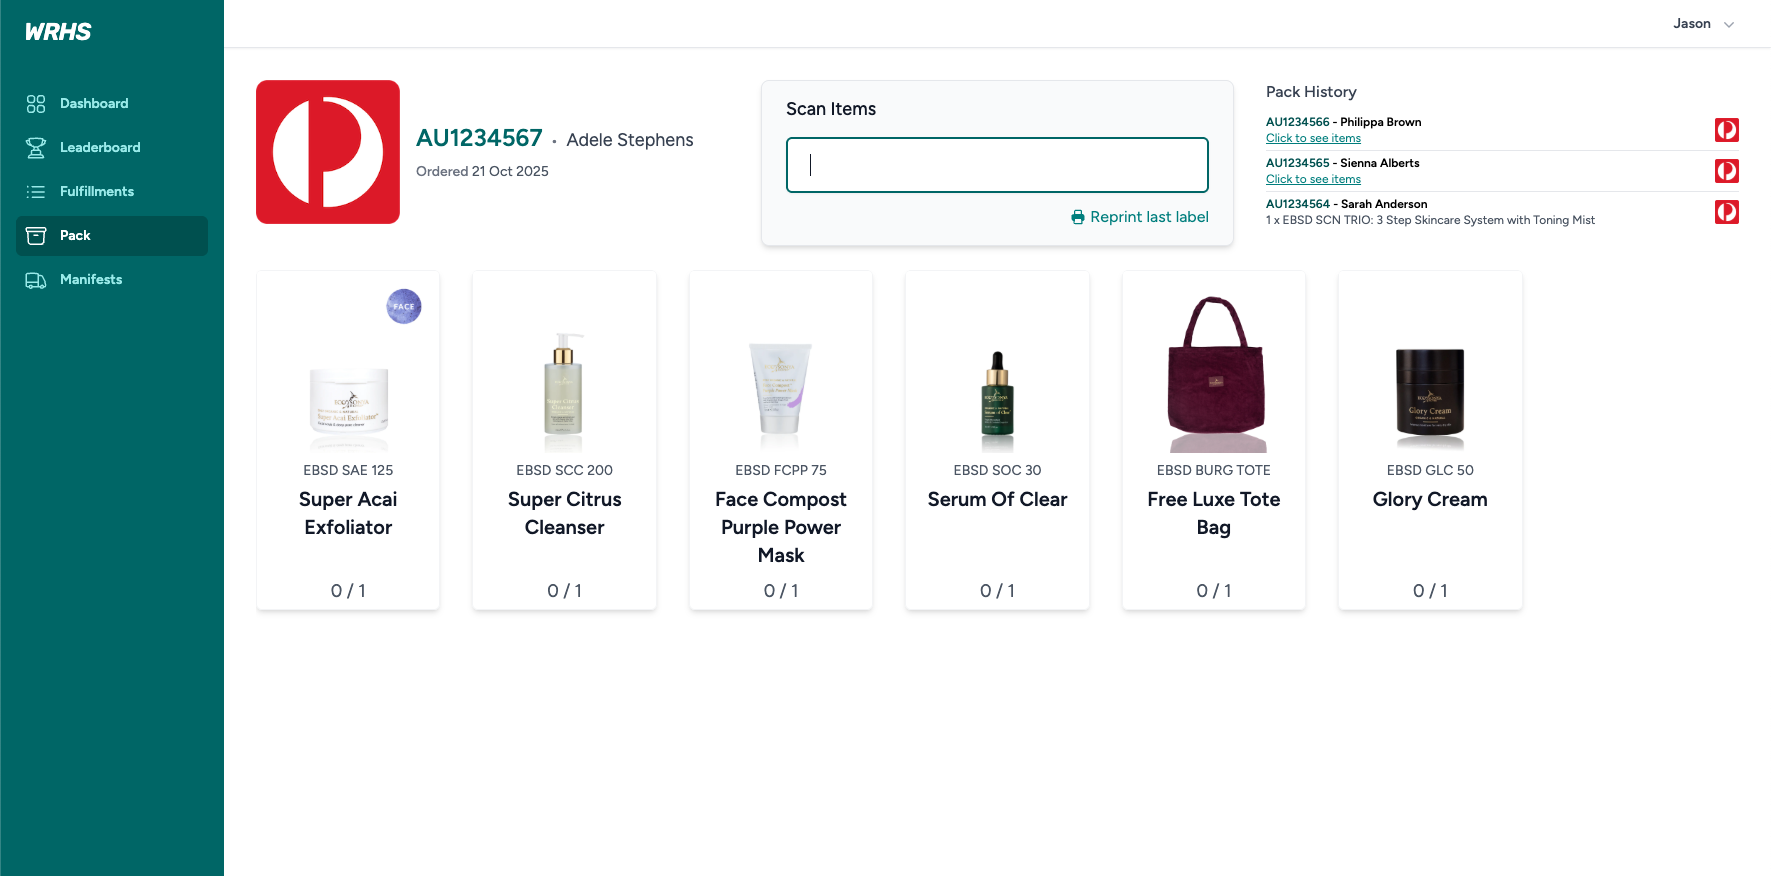
Task: Open the Dashboard via its grid icon
Action: tap(36, 103)
